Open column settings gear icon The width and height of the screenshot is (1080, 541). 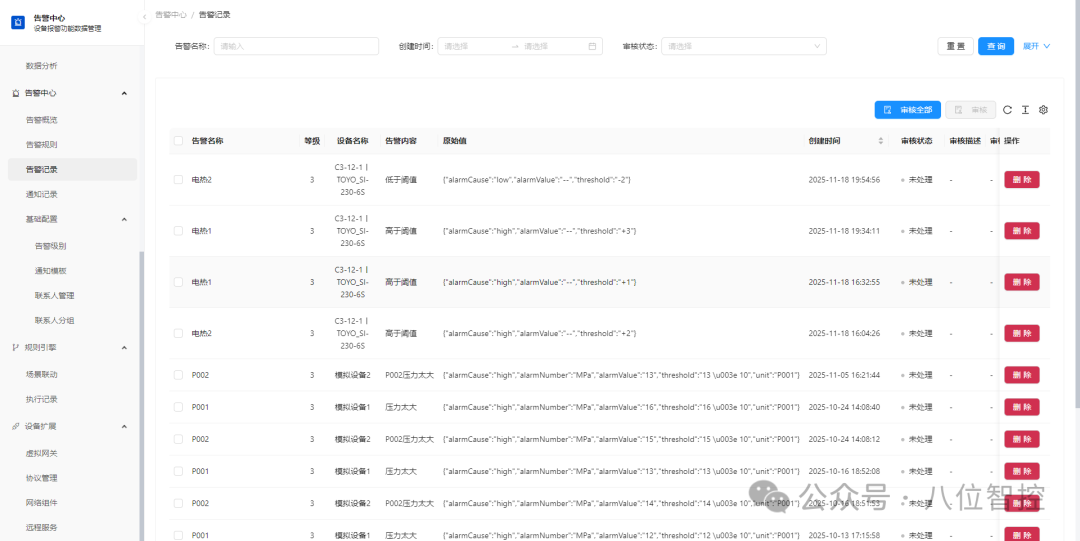1043,110
